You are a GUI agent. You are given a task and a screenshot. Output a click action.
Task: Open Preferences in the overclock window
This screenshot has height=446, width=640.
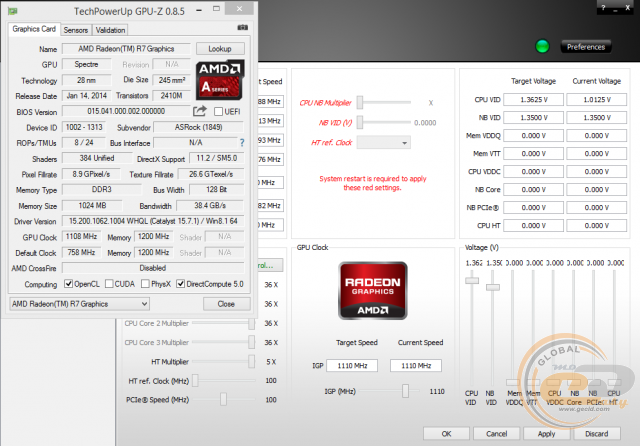coord(586,47)
